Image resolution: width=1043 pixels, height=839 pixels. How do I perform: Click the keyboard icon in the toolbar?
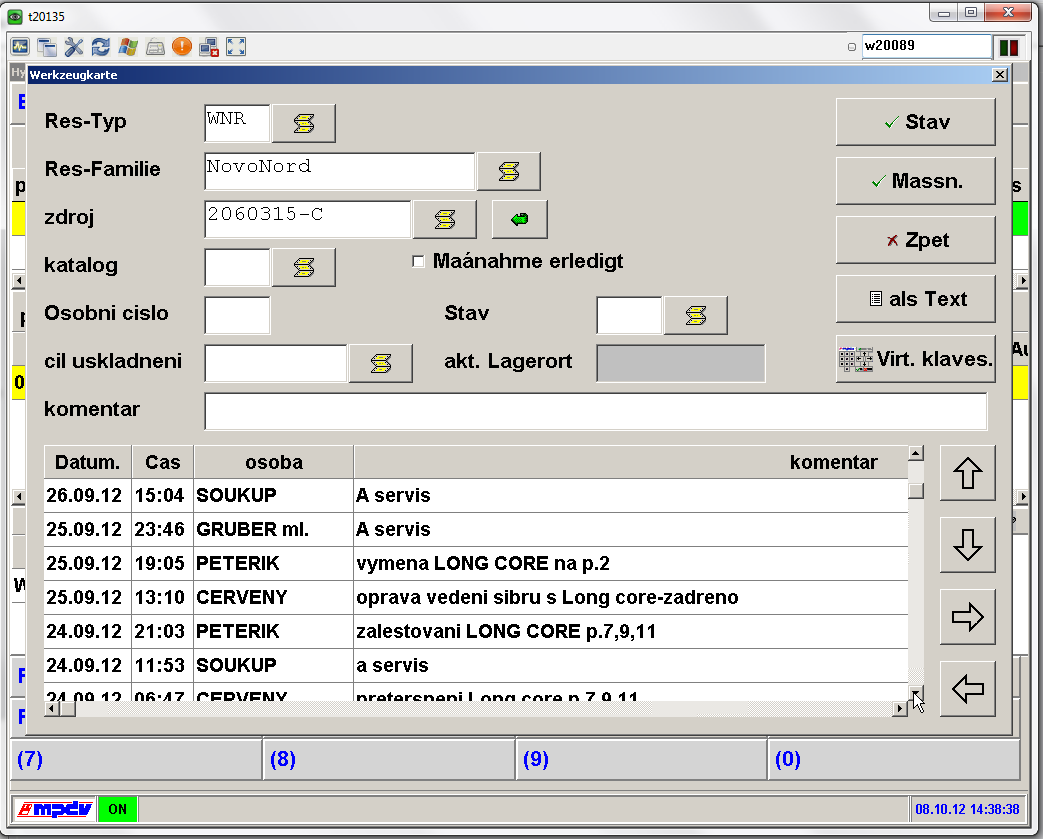click(155, 47)
